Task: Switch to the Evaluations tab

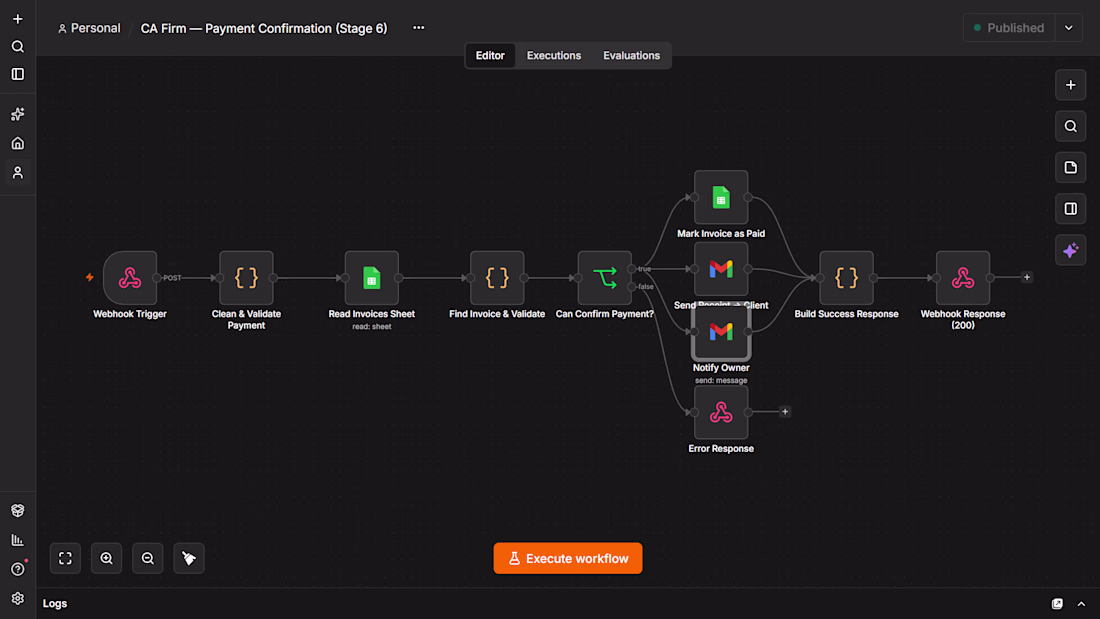Action: tap(631, 55)
